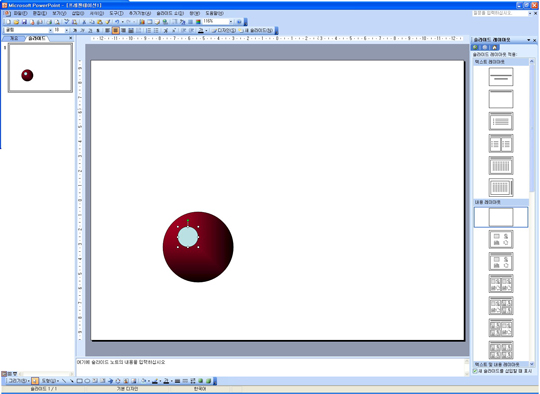Open the zoom percentage dropdown

(x=231, y=22)
